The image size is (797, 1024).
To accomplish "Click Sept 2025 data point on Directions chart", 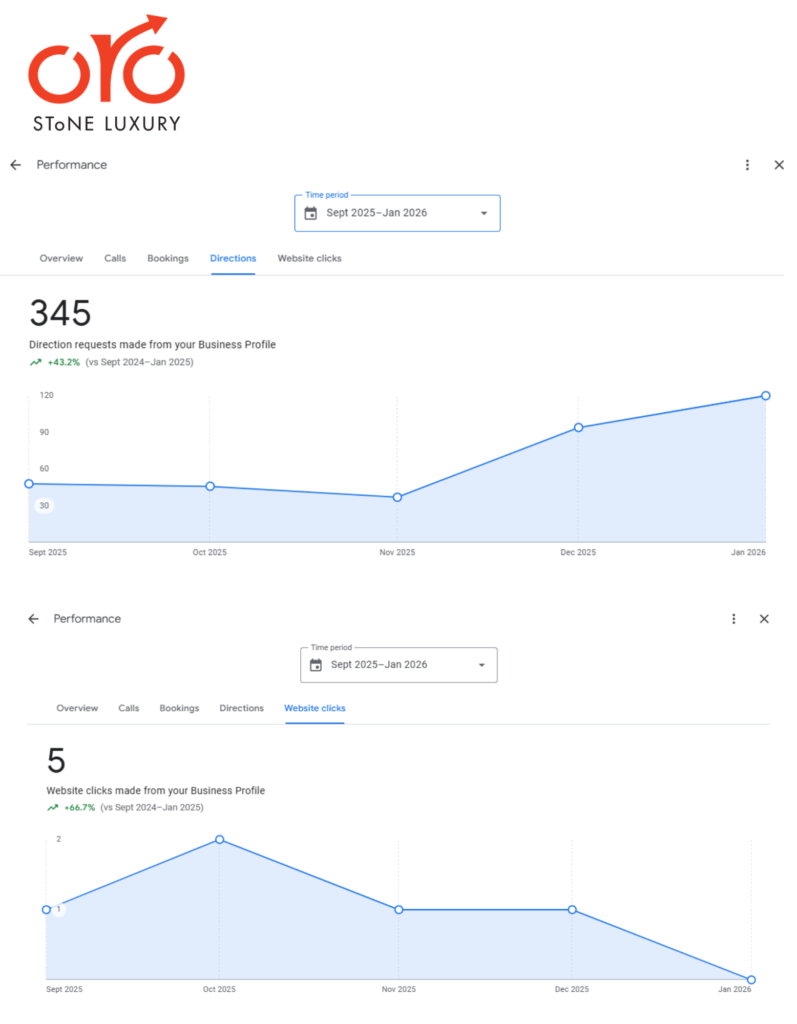I will (x=29, y=484).
